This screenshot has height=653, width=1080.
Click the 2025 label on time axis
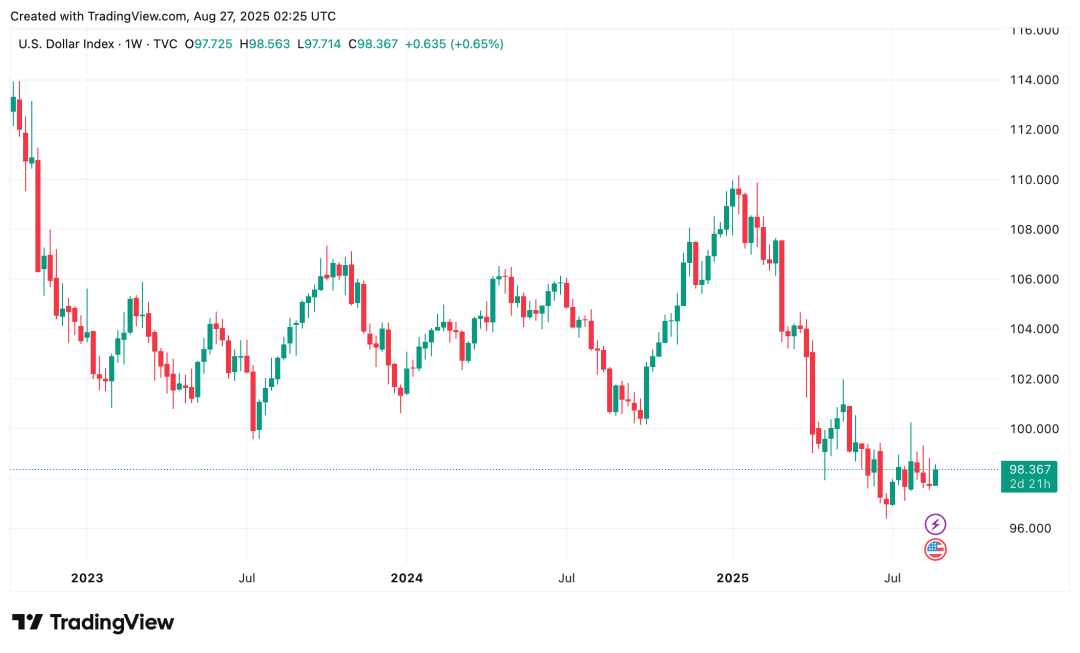point(732,578)
